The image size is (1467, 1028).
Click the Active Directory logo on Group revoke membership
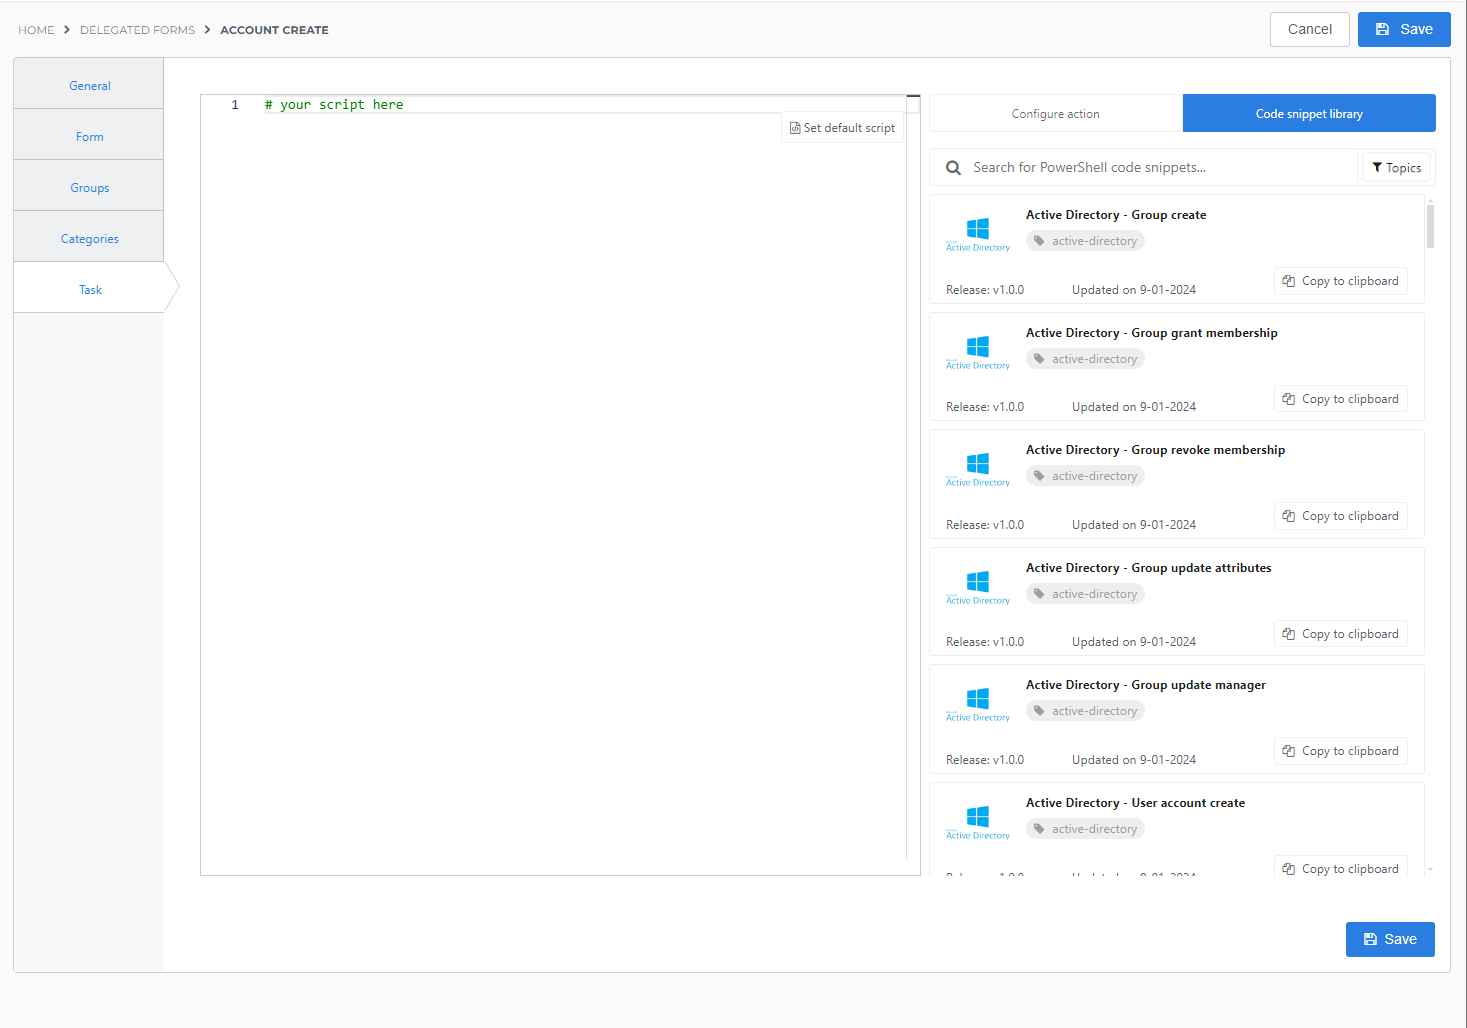click(x=978, y=470)
